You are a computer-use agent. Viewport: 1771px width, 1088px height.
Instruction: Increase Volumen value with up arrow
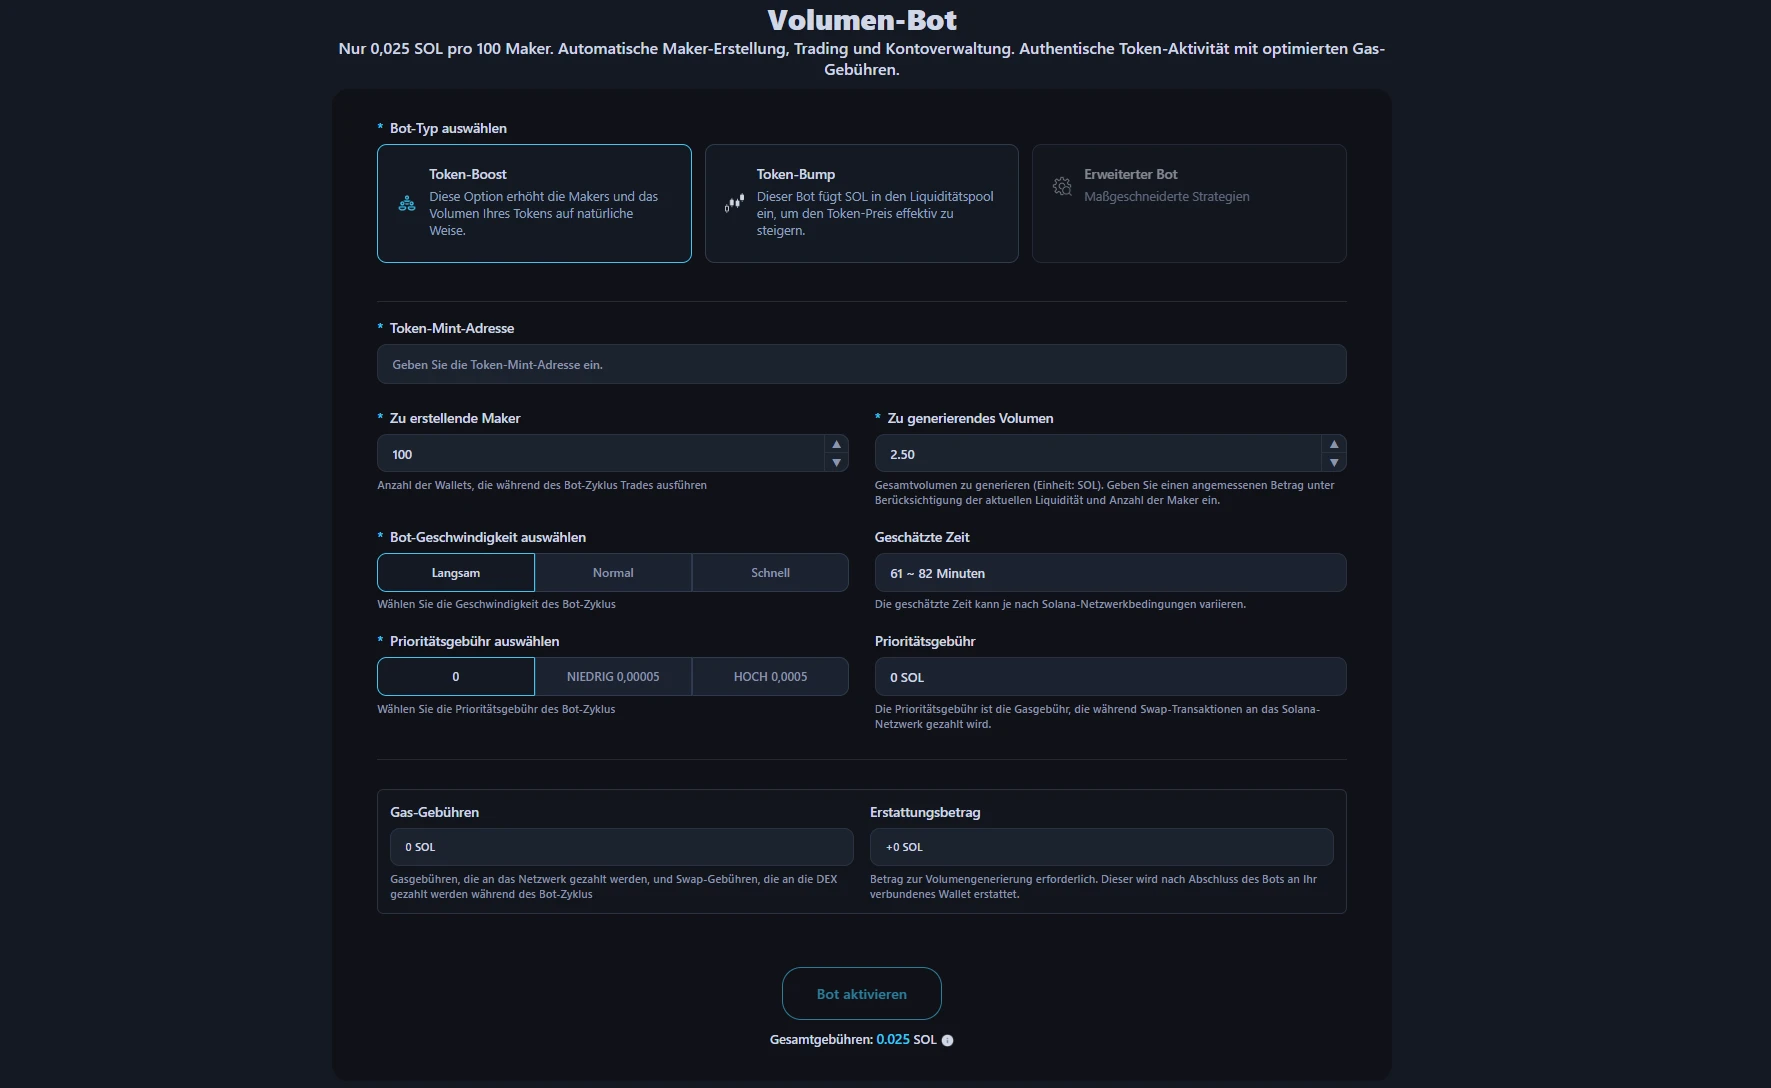click(1333, 444)
